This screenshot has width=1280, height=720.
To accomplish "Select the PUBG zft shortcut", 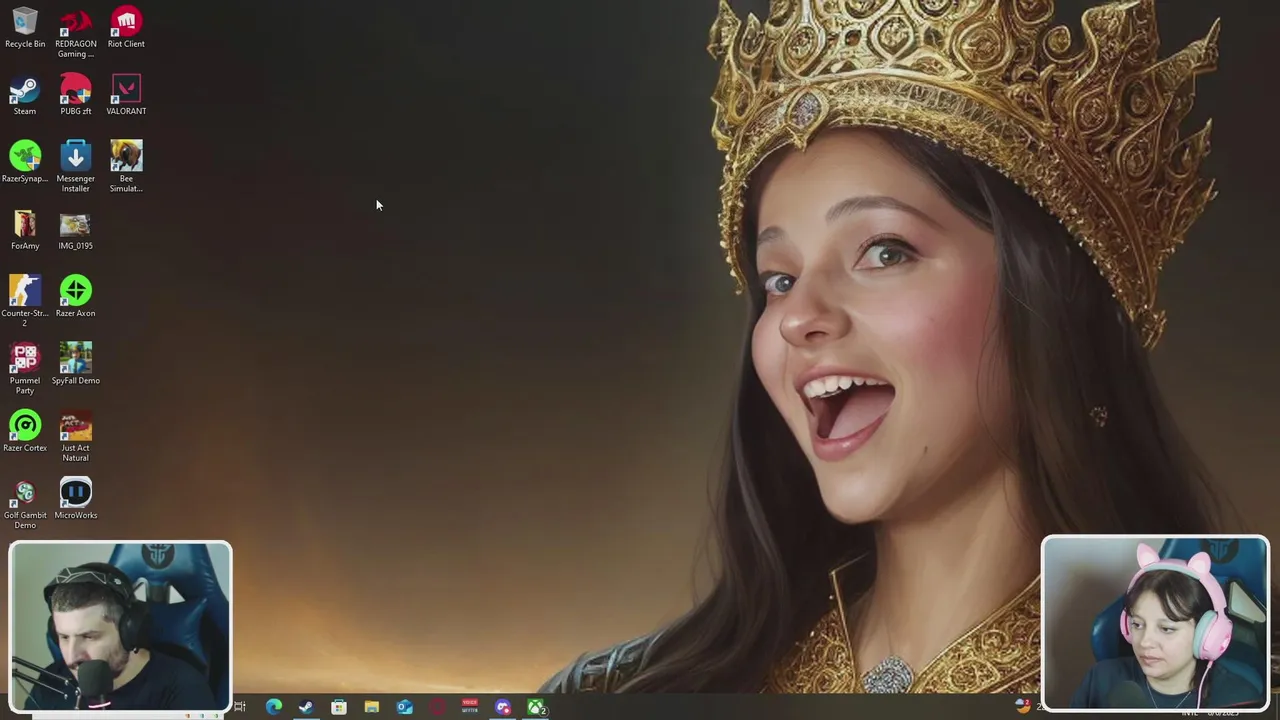I will coord(76,95).
